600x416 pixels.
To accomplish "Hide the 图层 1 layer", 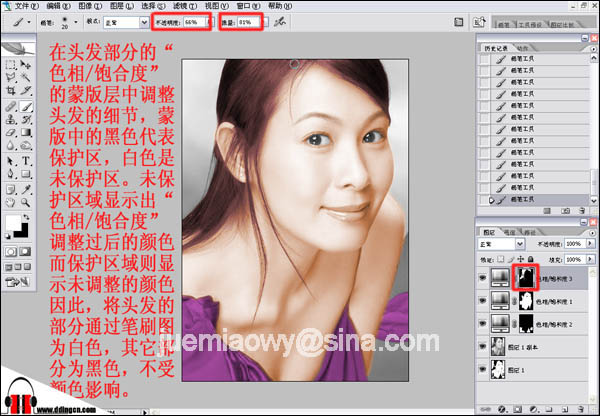I will (x=483, y=369).
